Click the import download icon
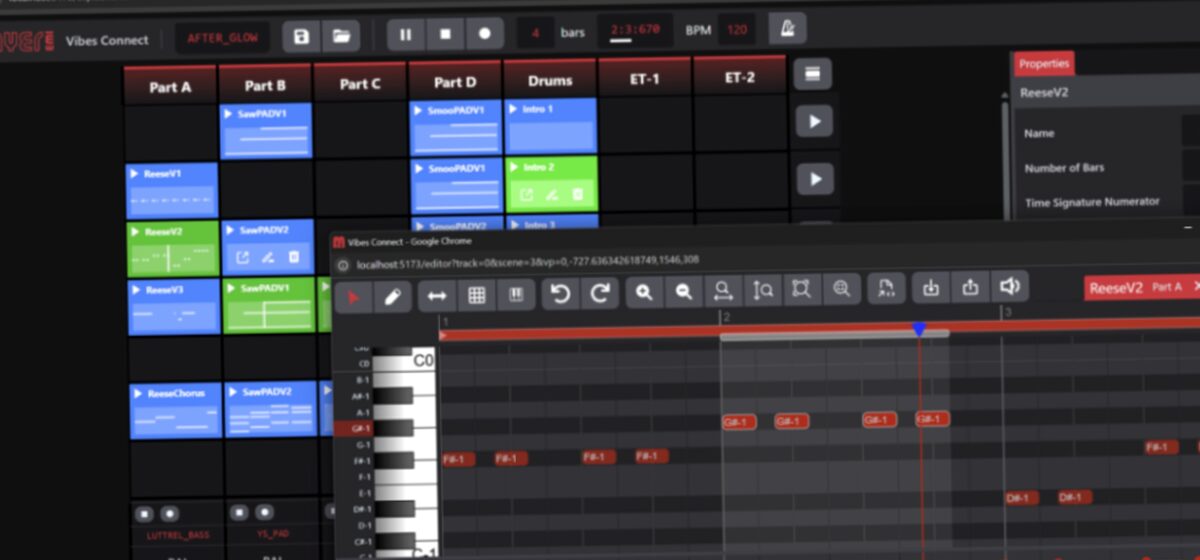The height and width of the screenshot is (560, 1200). pos(931,287)
